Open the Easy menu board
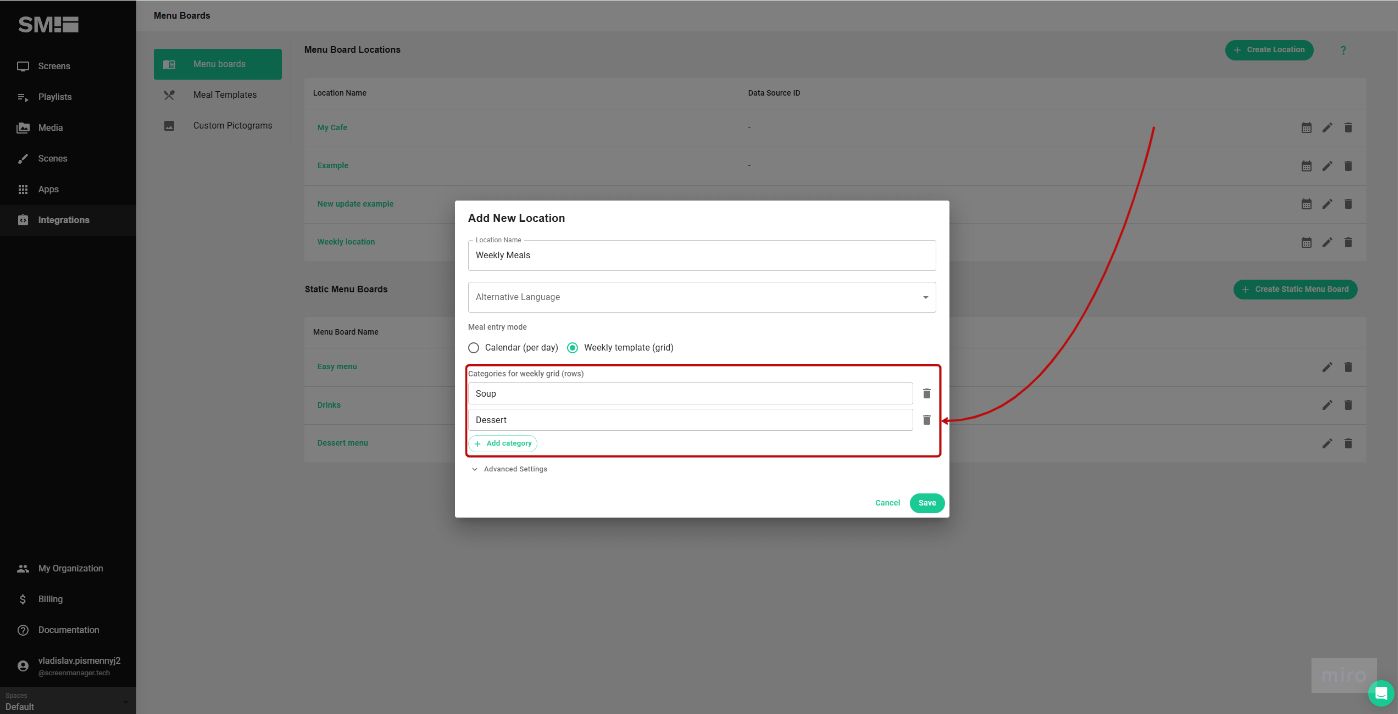1398x714 pixels. tap(337, 367)
